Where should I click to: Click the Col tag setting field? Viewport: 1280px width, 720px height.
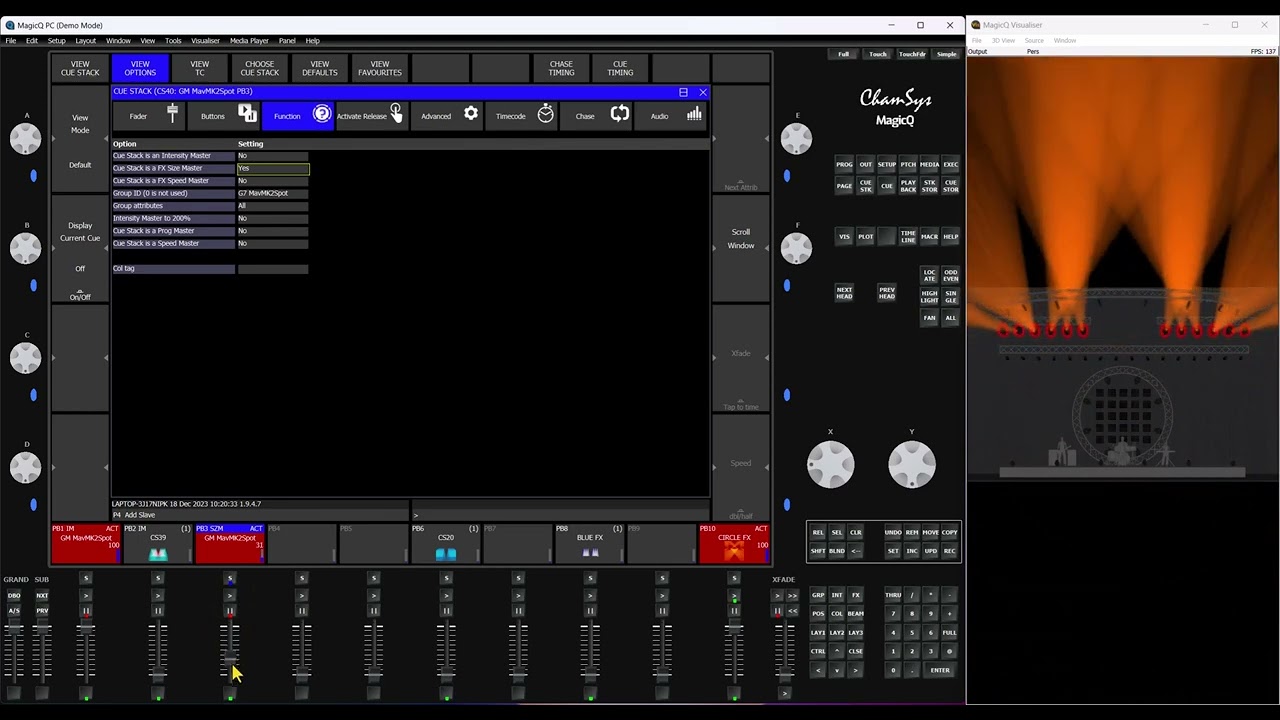[272, 268]
